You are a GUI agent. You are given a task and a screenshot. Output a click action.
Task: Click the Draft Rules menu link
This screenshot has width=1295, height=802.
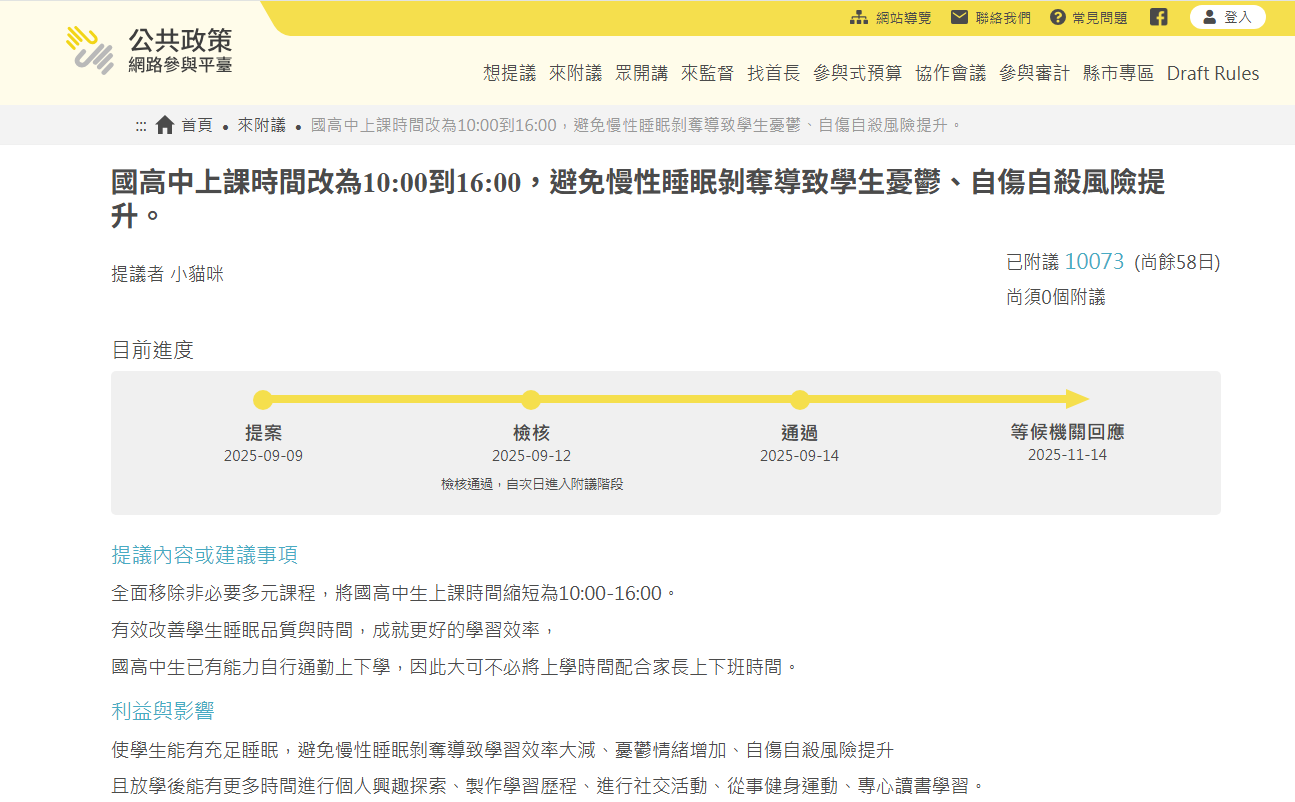pyautogui.click(x=1212, y=73)
